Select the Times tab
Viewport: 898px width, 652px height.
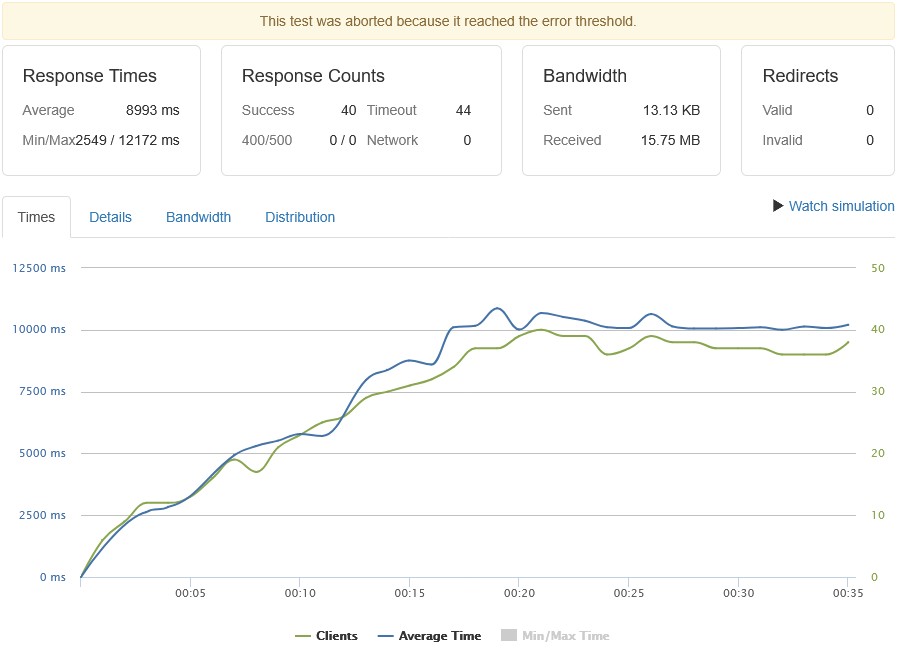(37, 217)
